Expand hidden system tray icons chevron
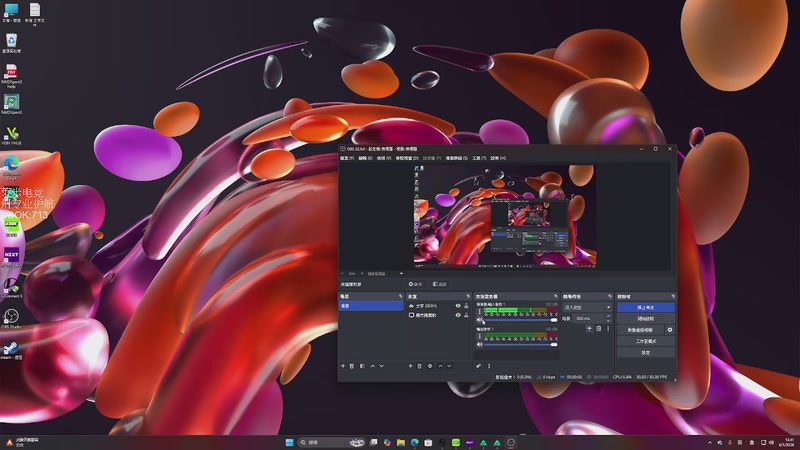The image size is (800, 450). 710,442
